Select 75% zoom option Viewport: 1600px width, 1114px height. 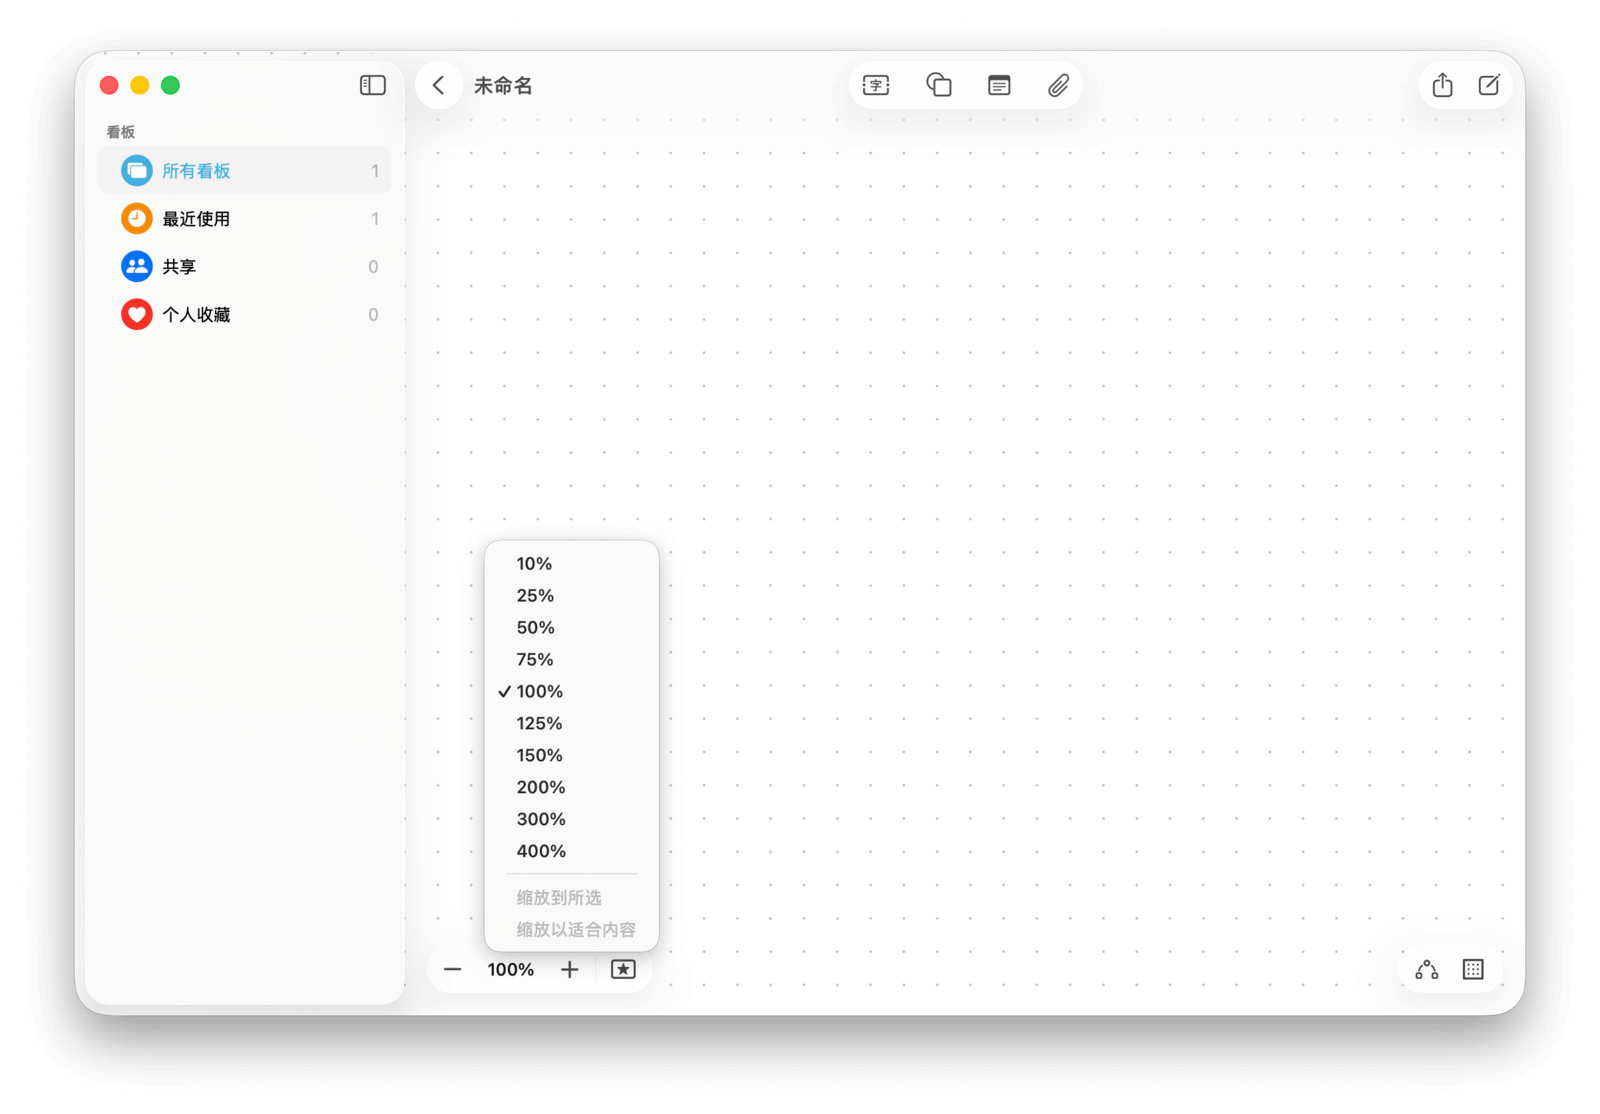pyautogui.click(x=572, y=660)
